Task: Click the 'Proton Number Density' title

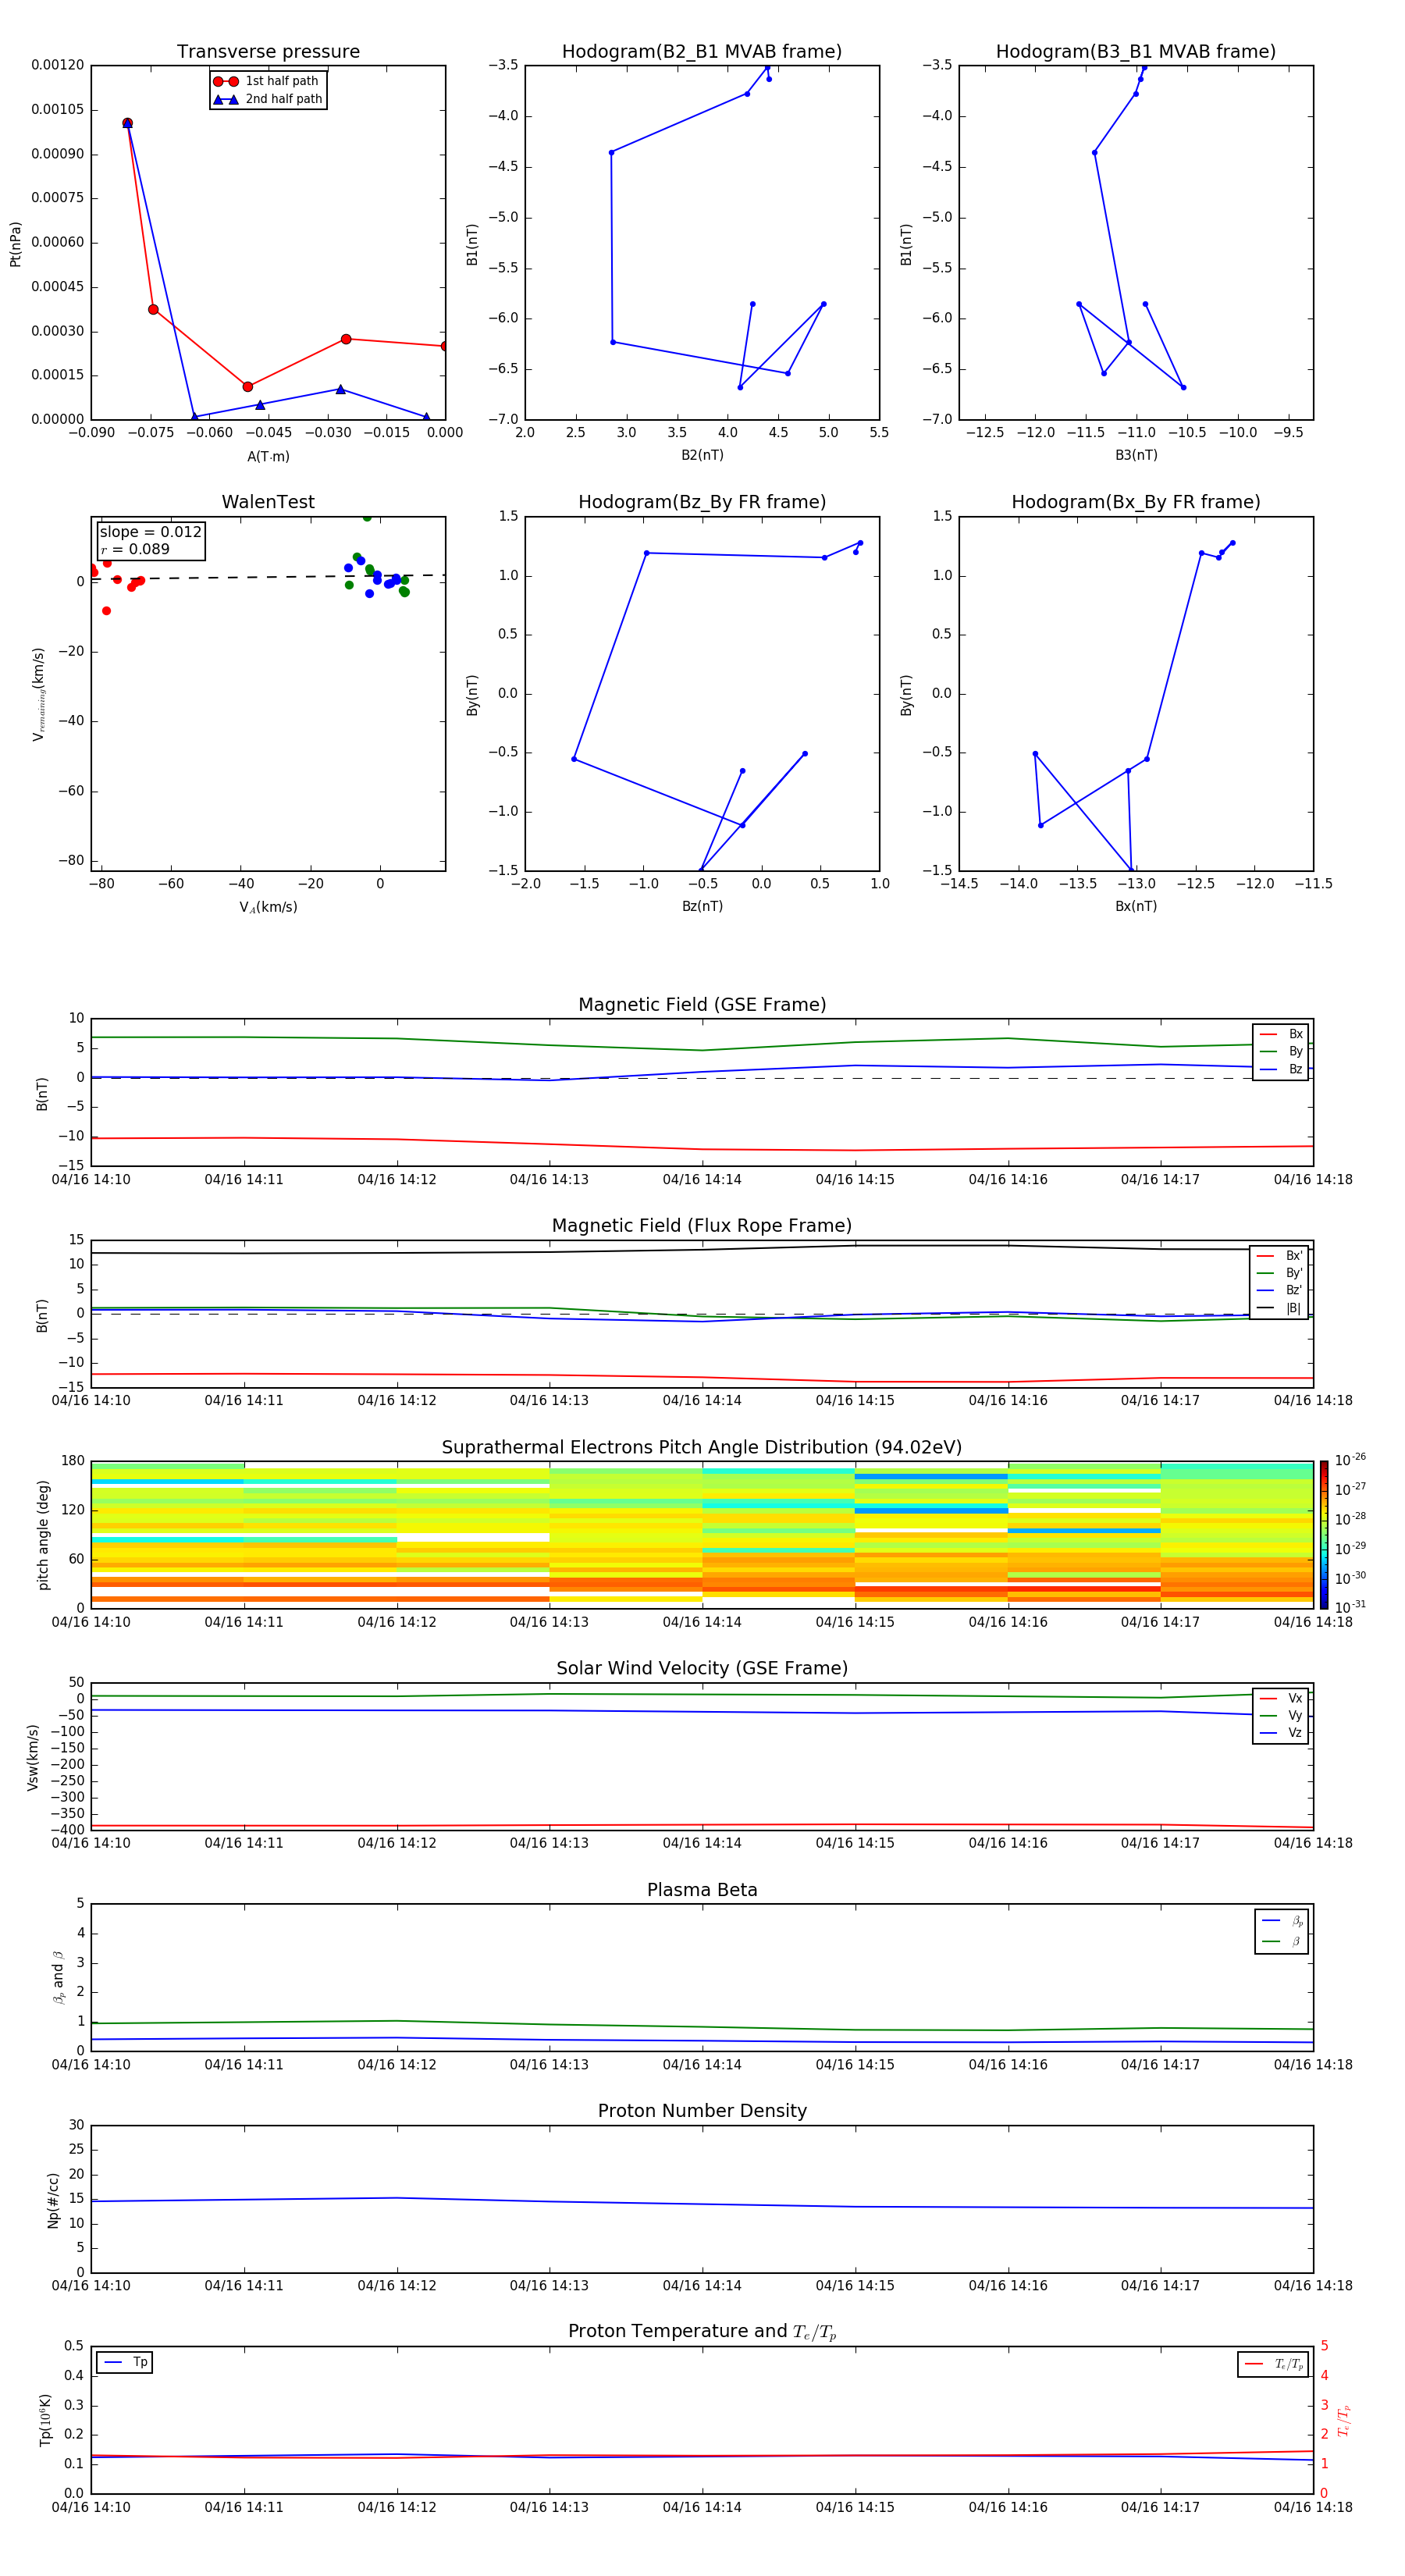Action: pyautogui.click(x=702, y=2111)
